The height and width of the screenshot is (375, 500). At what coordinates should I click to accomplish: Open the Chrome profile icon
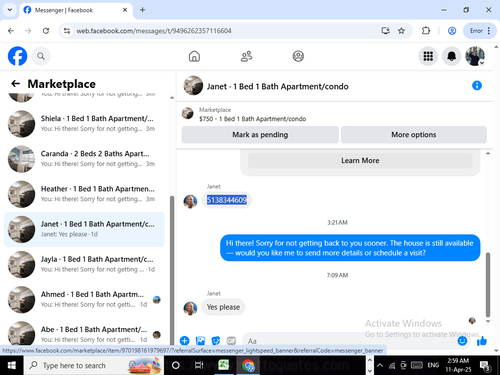click(x=452, y=31)
